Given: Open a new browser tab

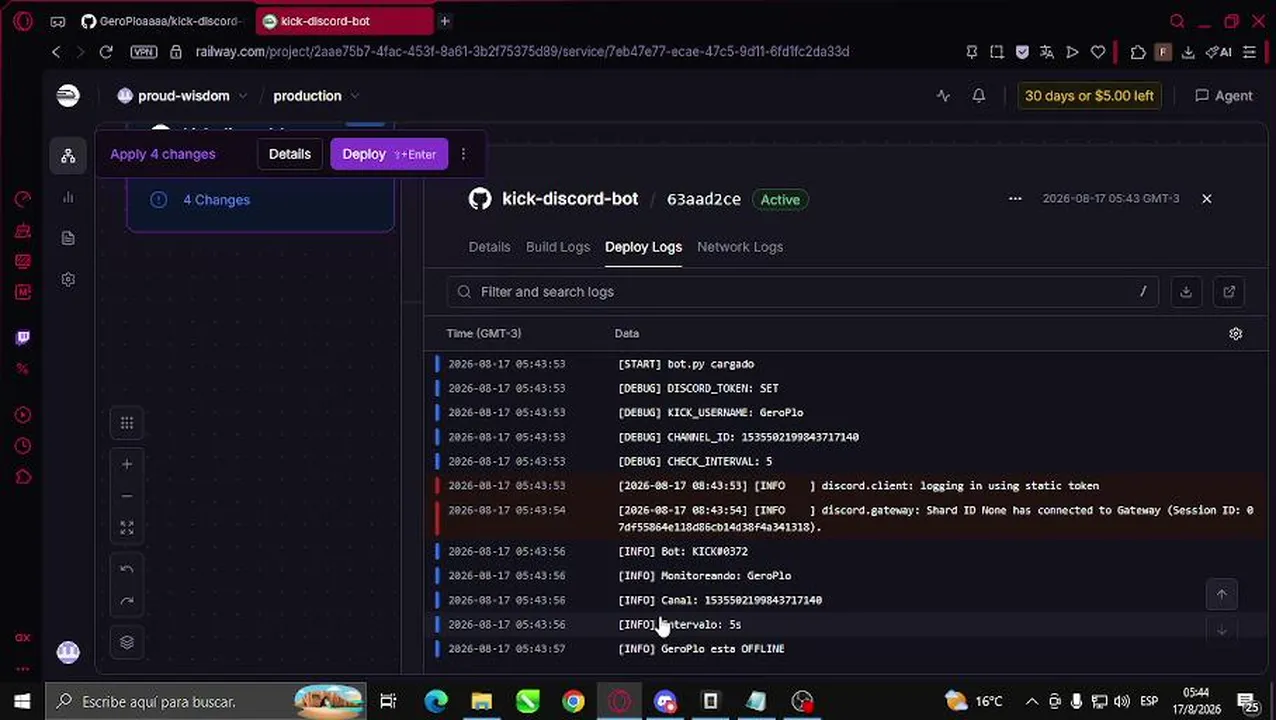Looking at the screenshot, I should click(445, 21).
